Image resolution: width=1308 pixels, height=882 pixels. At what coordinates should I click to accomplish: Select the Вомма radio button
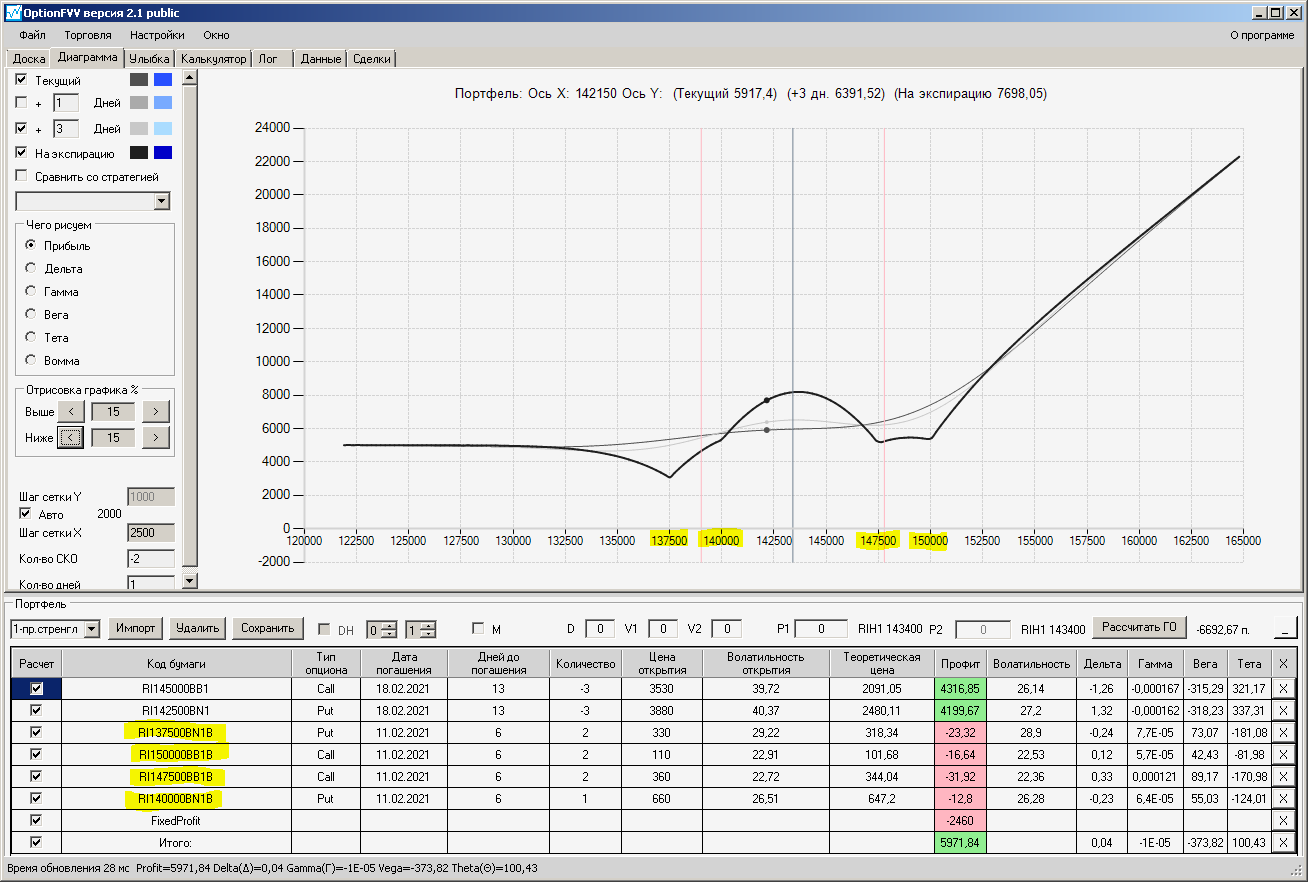31,360
